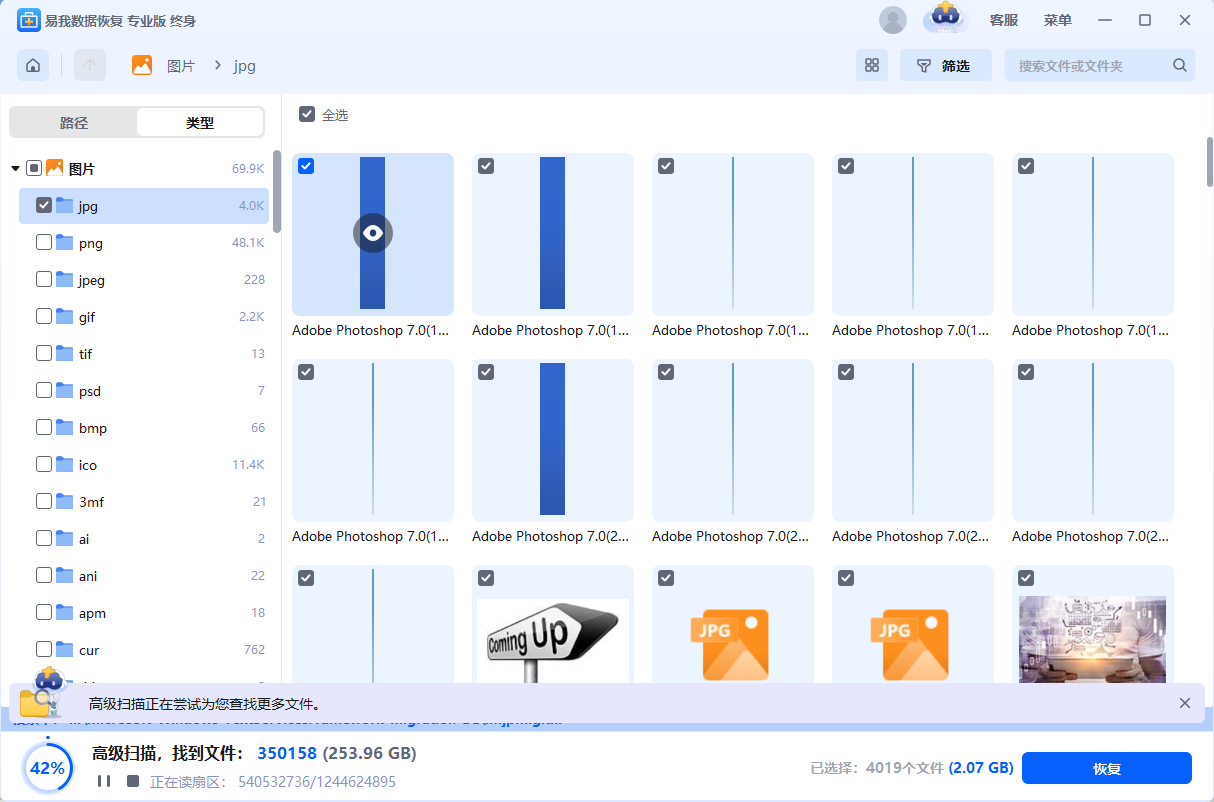Image resolution: width=1214 pixels, height=802 pixels.
Task: Click the magnifier icon in search box
Action: tap(1180, 66)
